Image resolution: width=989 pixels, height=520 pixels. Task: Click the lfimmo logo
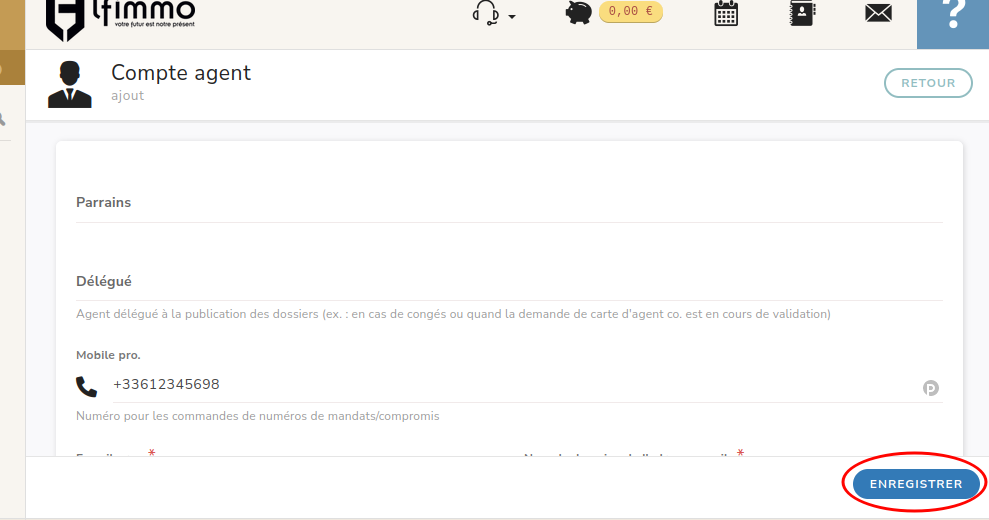[x=120, y=17]
